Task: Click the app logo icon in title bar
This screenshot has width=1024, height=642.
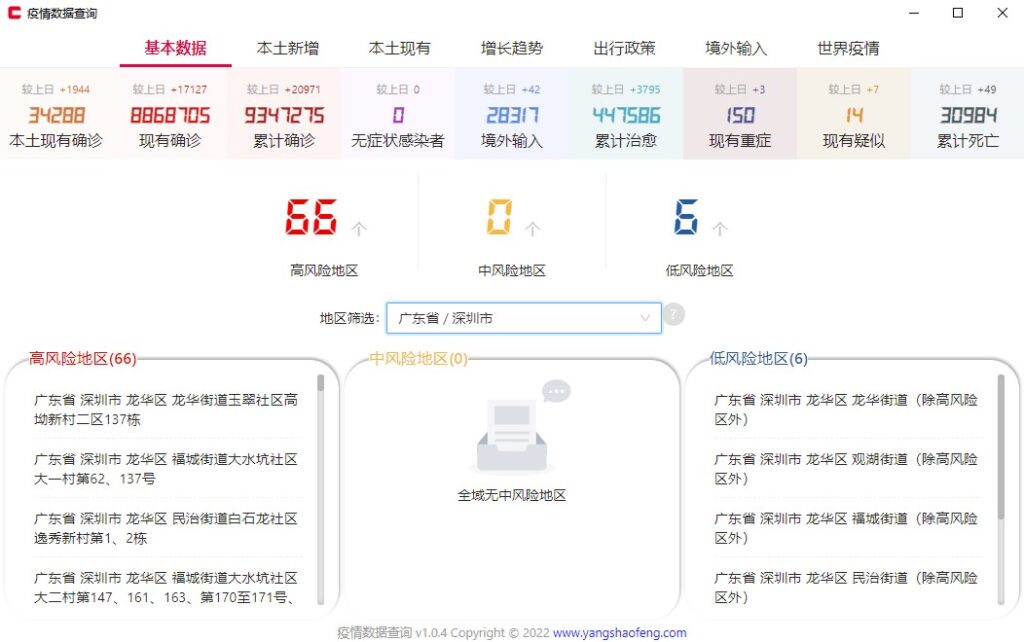Action: 14,13
